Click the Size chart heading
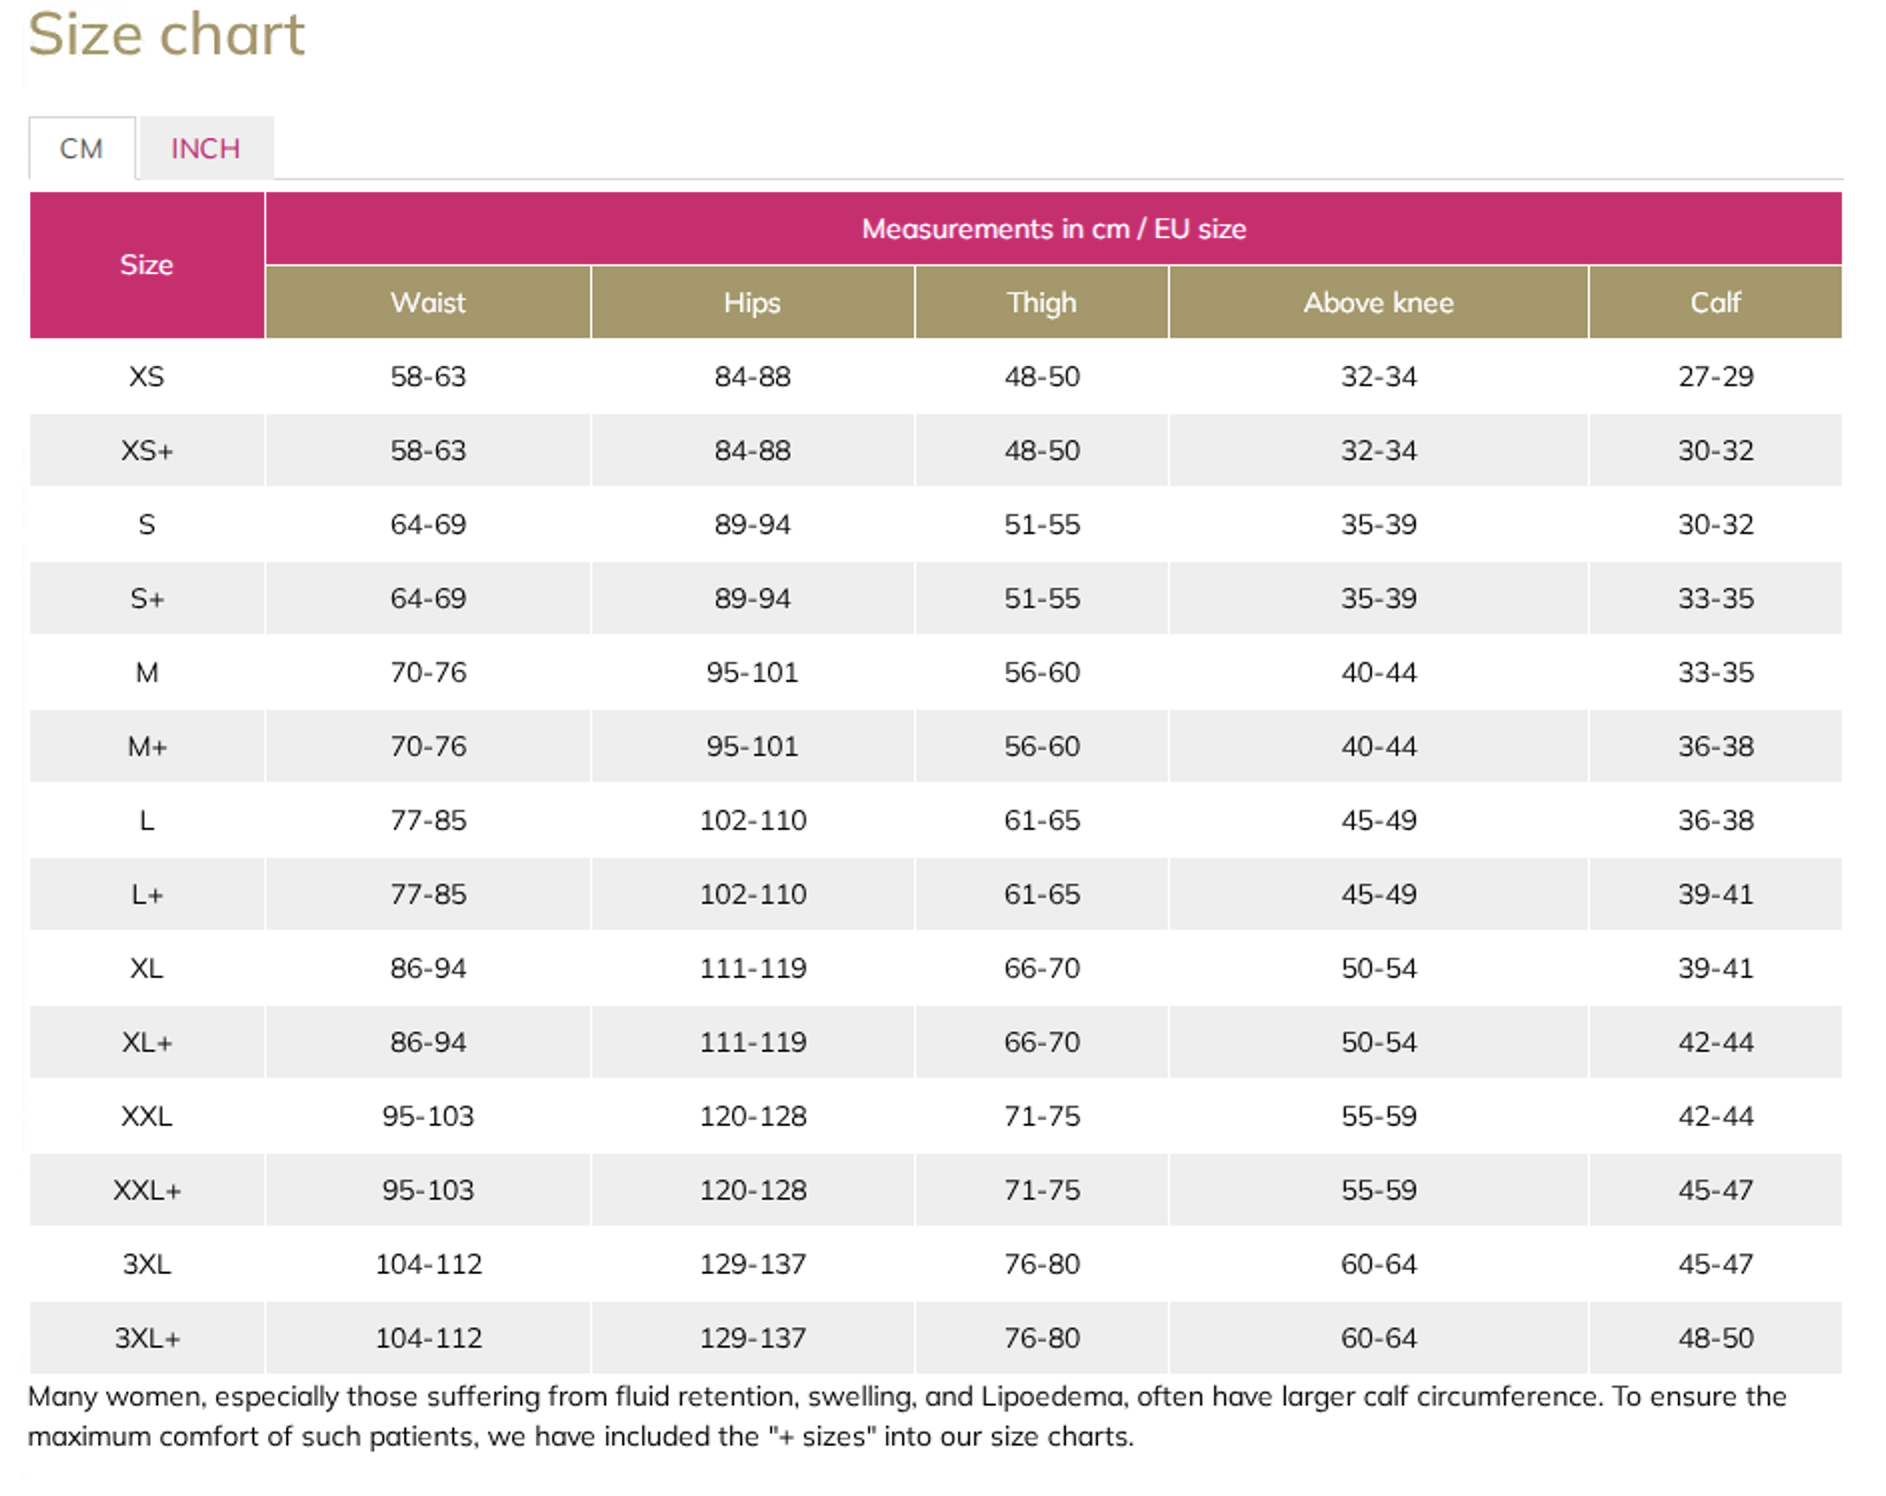Screen dimensions: 1886x1496 (166, 34)
